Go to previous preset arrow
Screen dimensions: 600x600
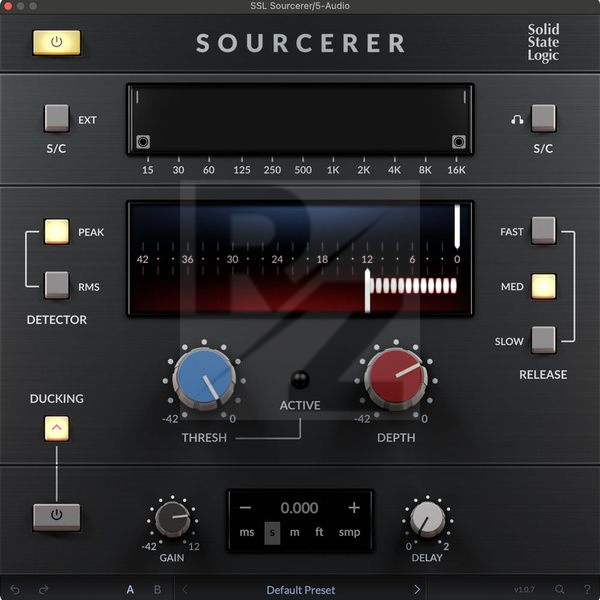pyautogui.click(x=185, y=589)
